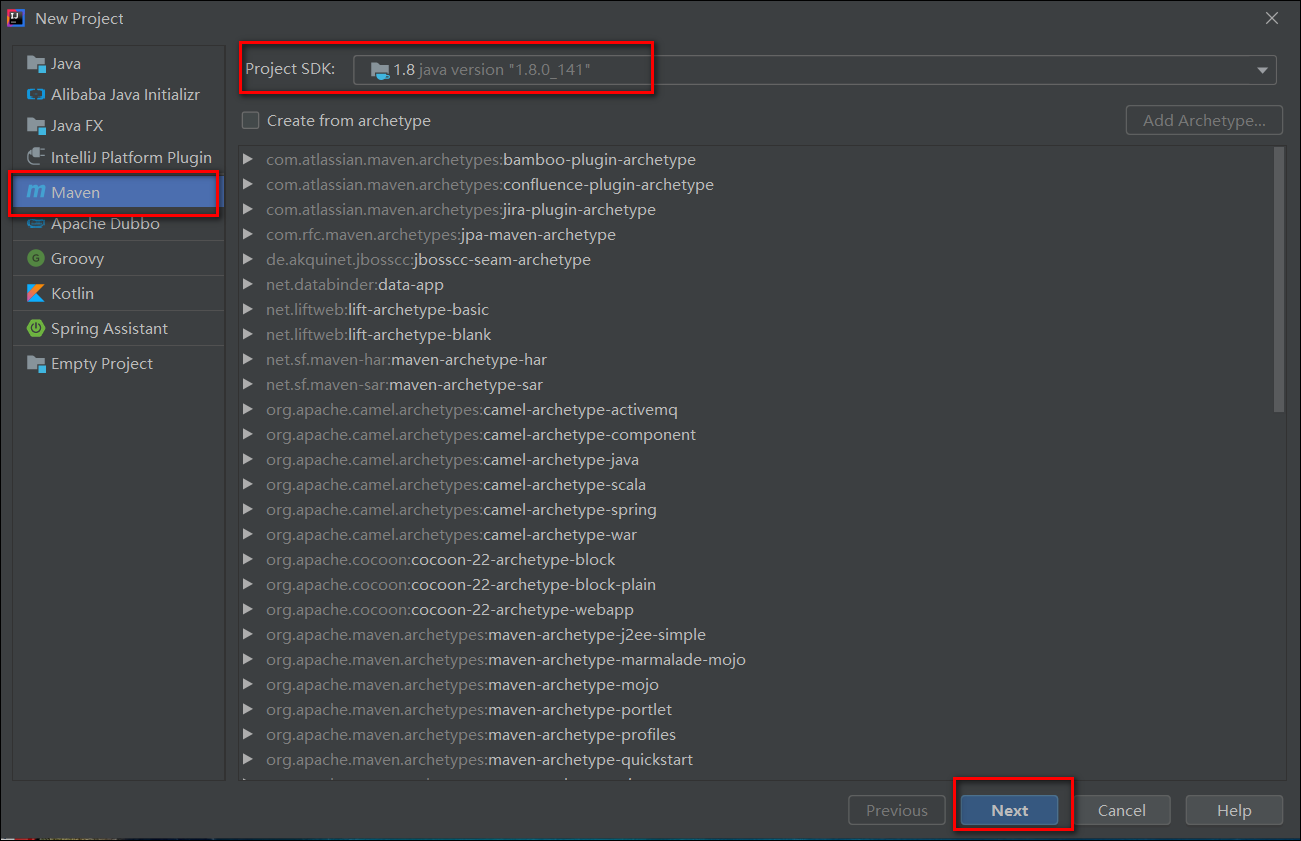Open Help from the dialog footer

pyautogui.click(x=1234, y=811)
